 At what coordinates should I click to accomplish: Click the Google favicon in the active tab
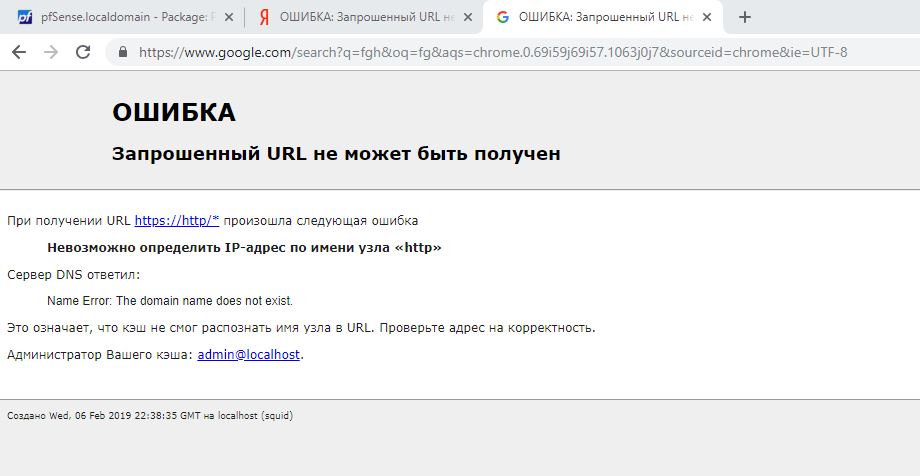[x=502, y=17]
